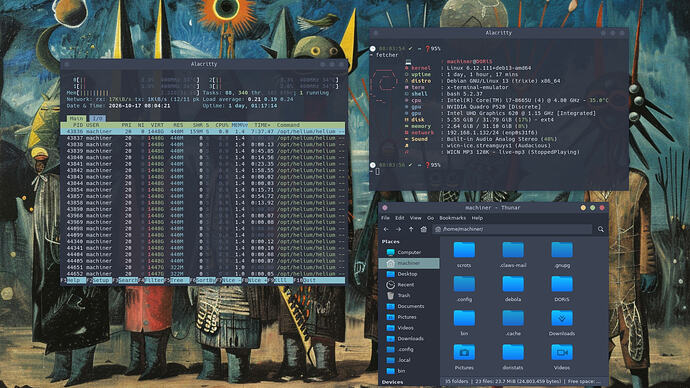Select .local bookmark in sidebar
Viewport: 690px width, 388px height.
coord(409,360)
